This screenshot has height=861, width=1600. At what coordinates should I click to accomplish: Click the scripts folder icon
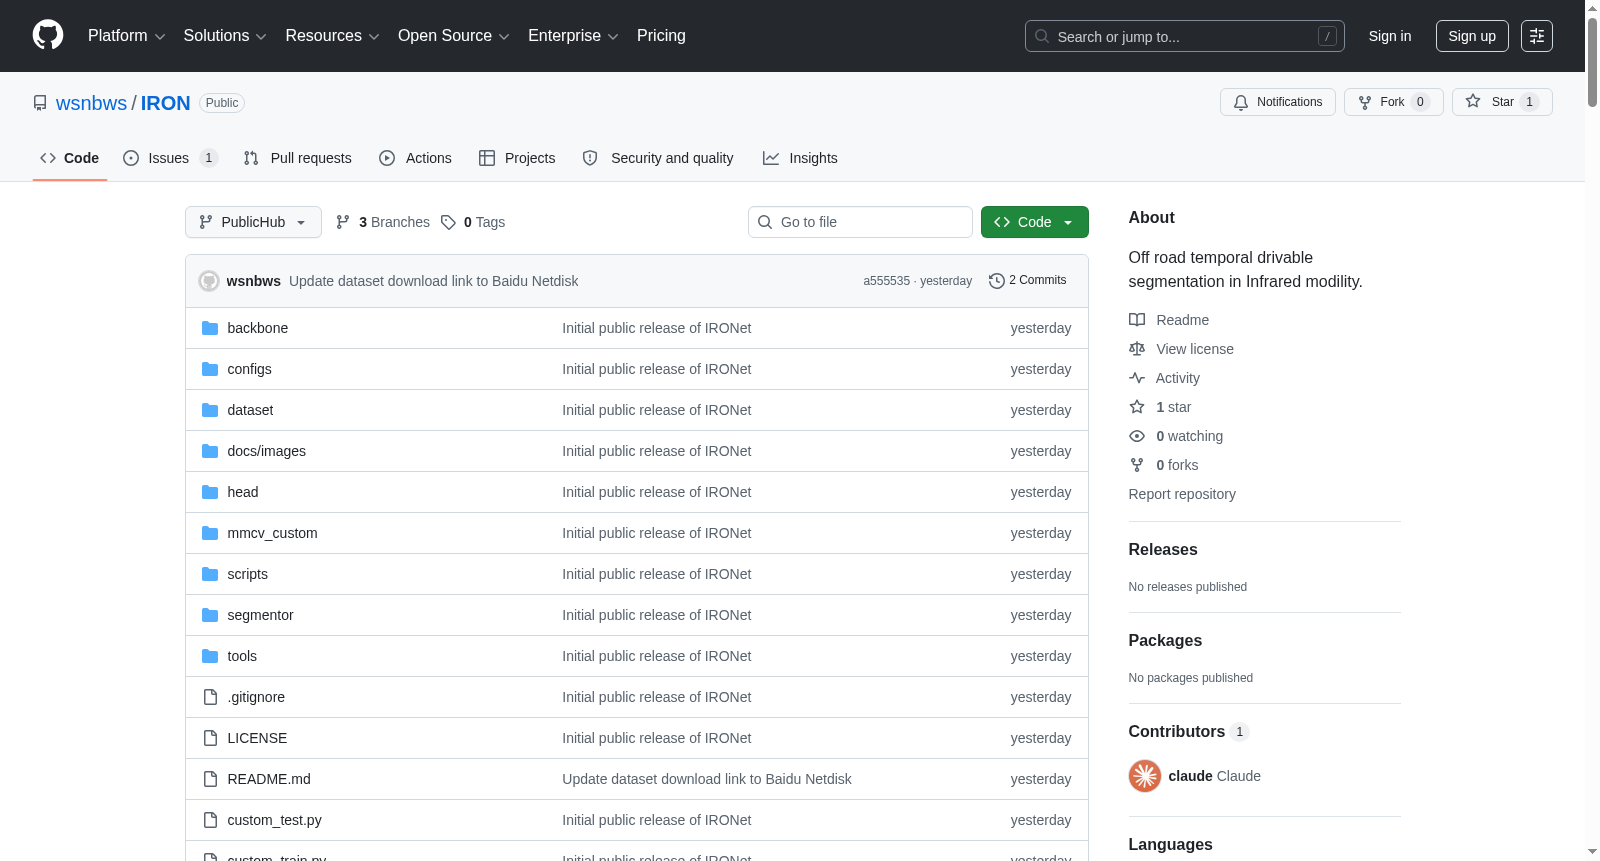click(x=210, y=574)
